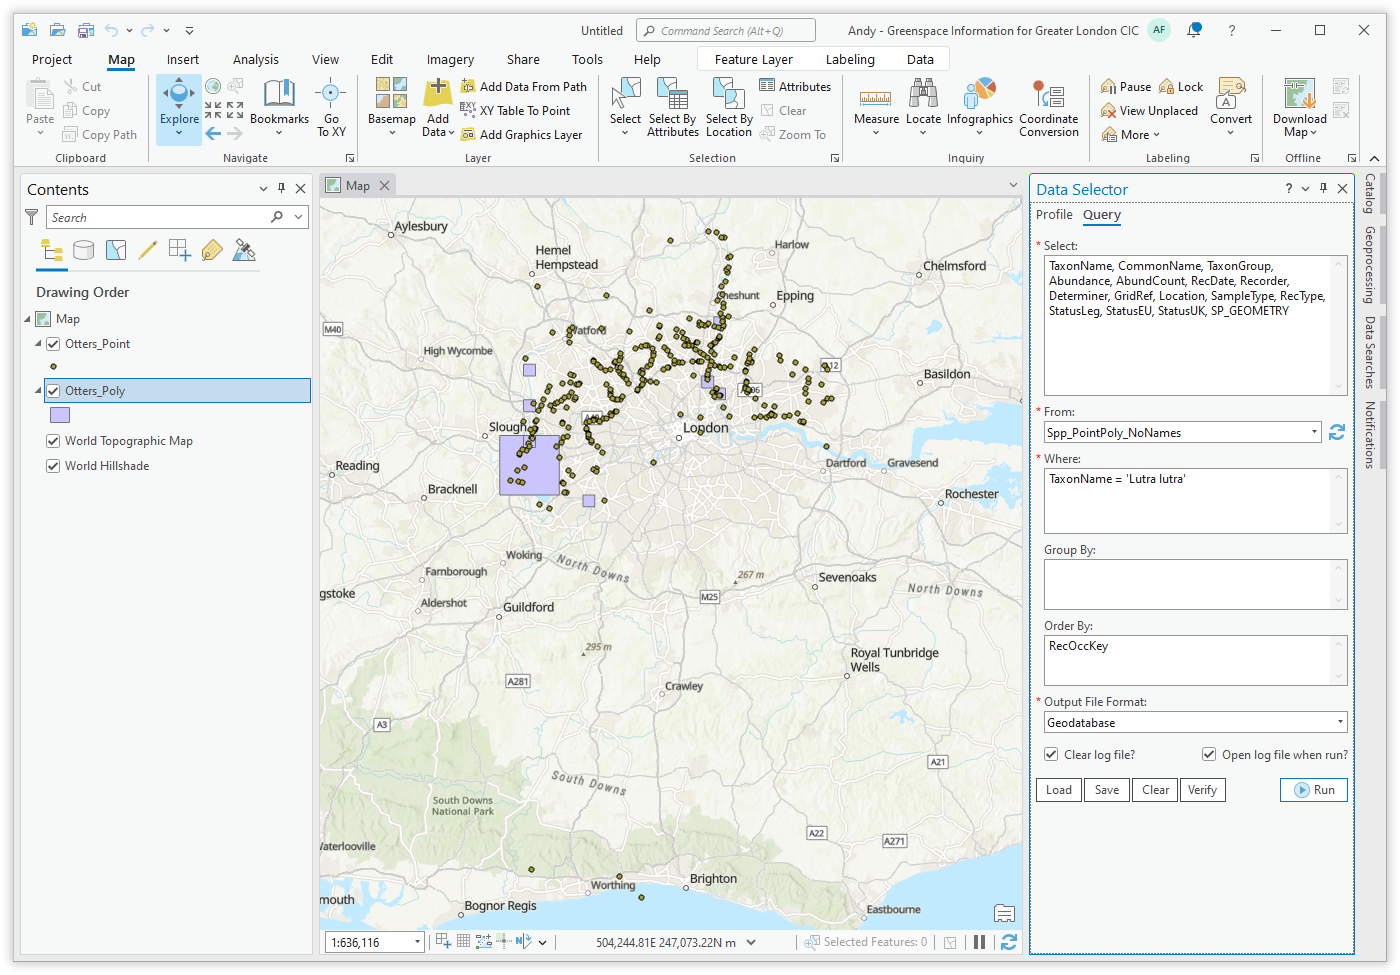Click the Otters_Point symbol dot
This screenshot has width=1400, height=975.
(53, 366)
